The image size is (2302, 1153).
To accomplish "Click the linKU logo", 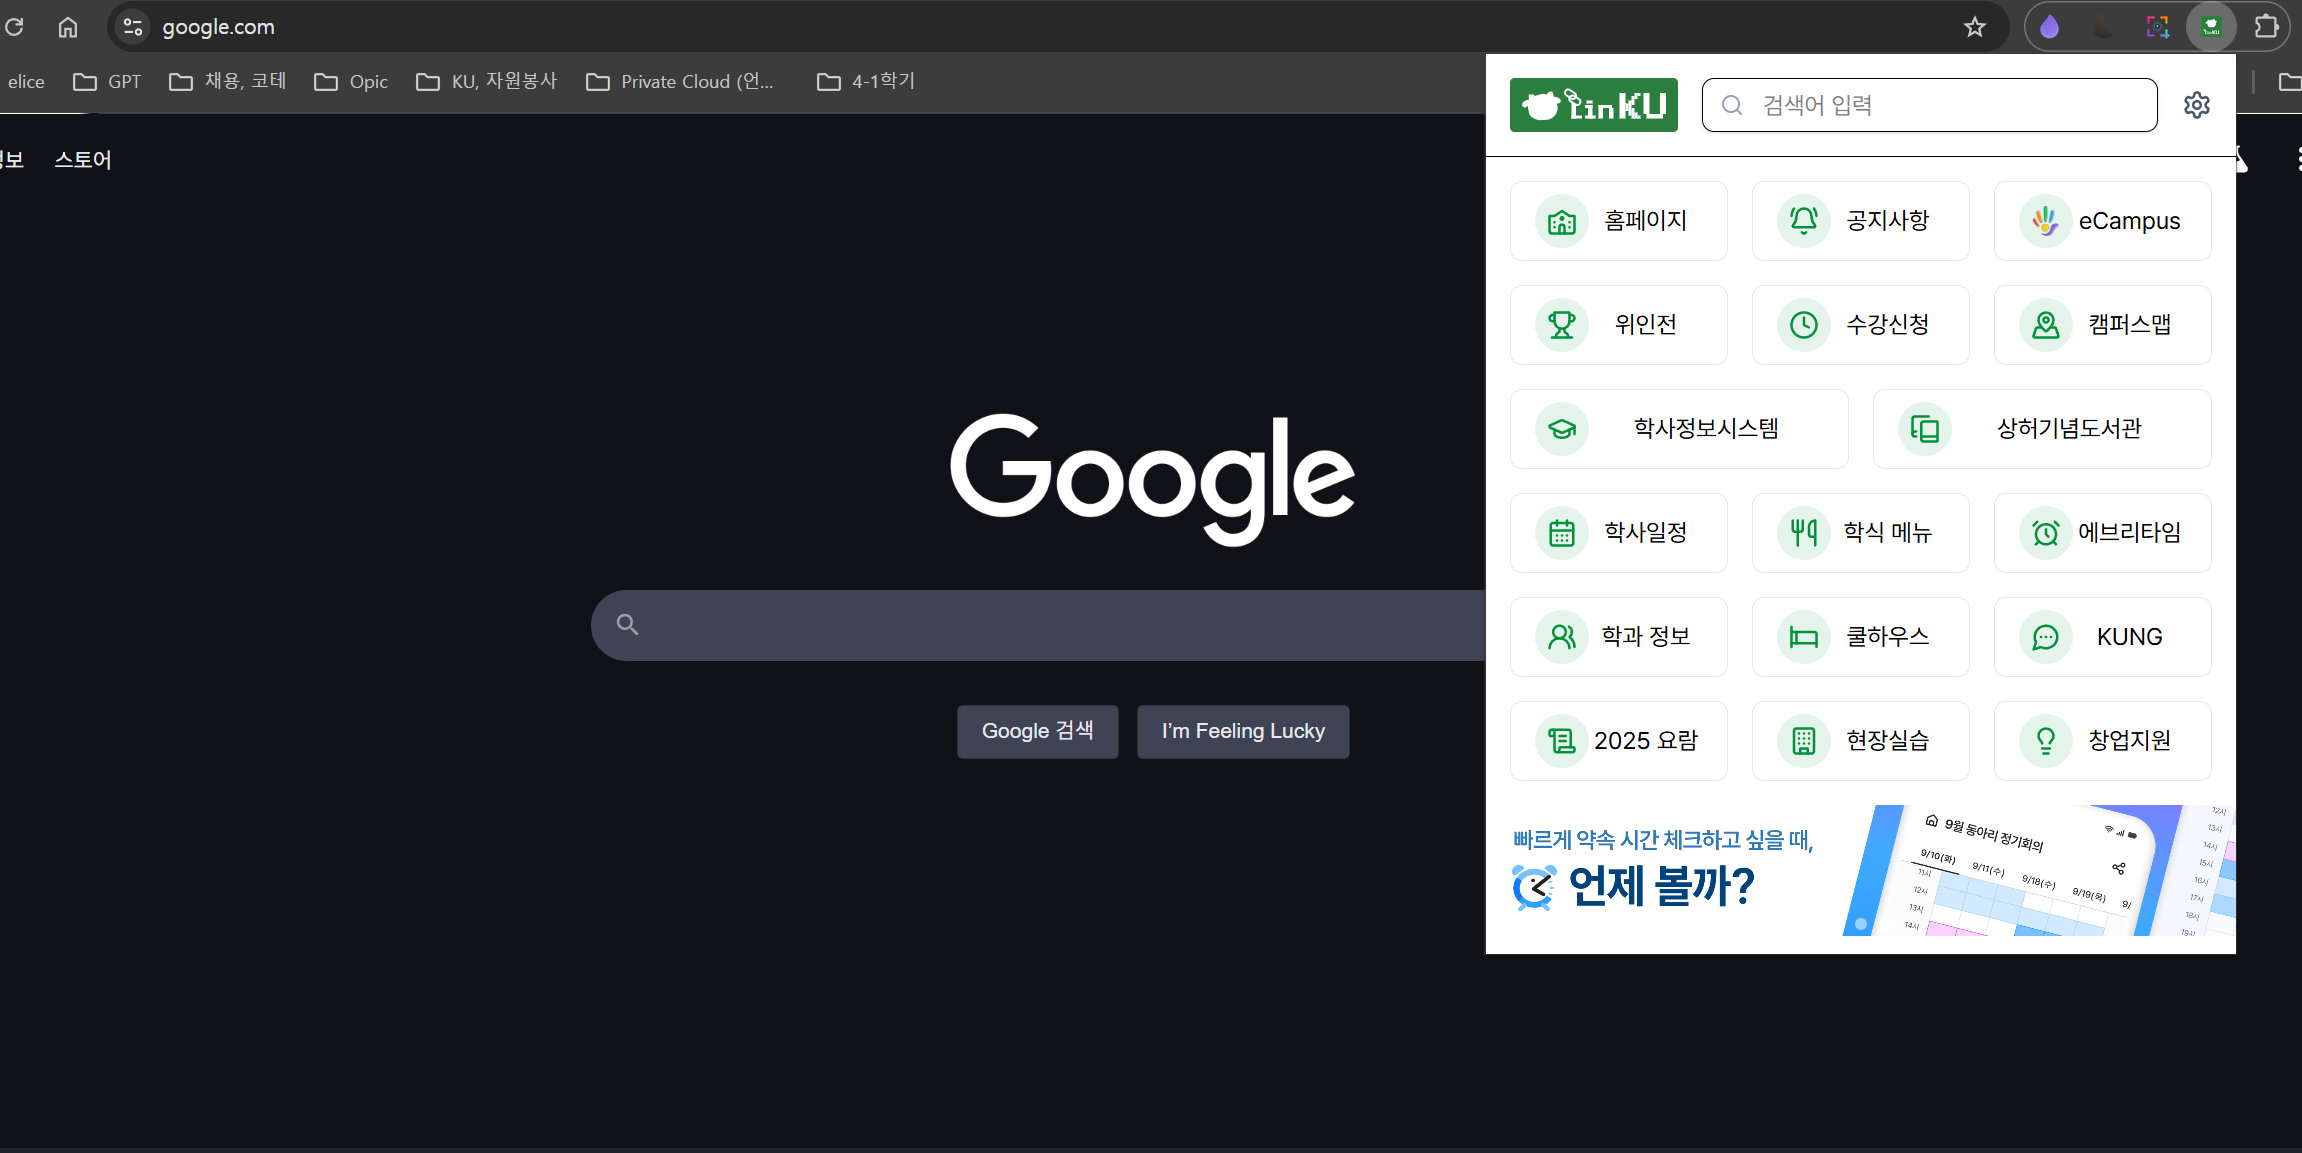I will coord(1593,105).
